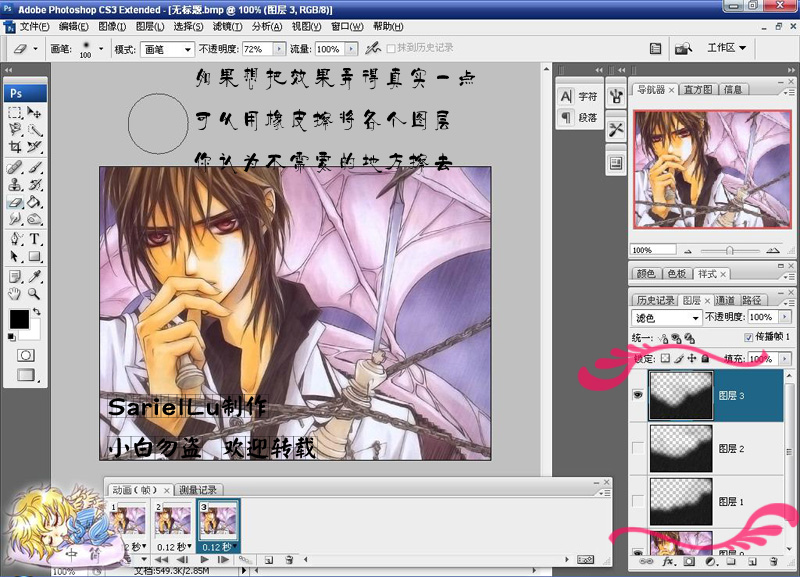Screen dimensions: 800x577
Task: Show layer 图层 1 visibility box
Action: pos(638,501)
